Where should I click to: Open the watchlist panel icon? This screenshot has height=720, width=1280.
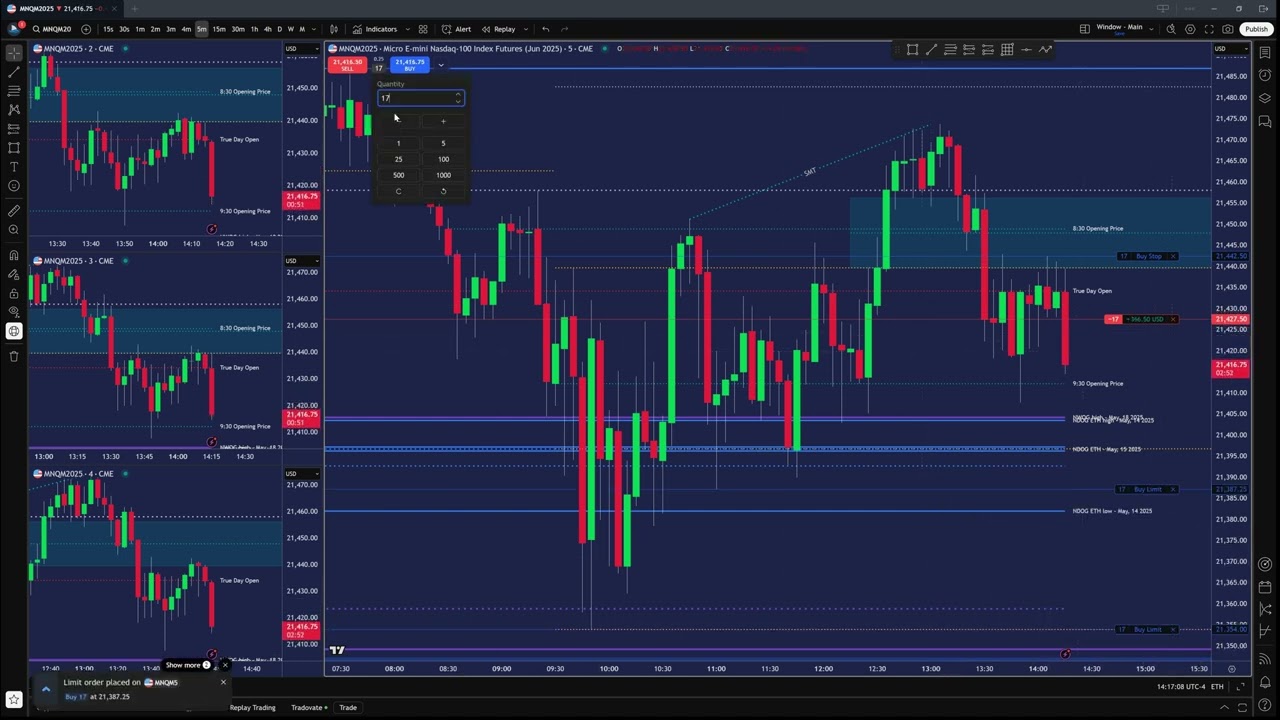[x=1265, y=53]
